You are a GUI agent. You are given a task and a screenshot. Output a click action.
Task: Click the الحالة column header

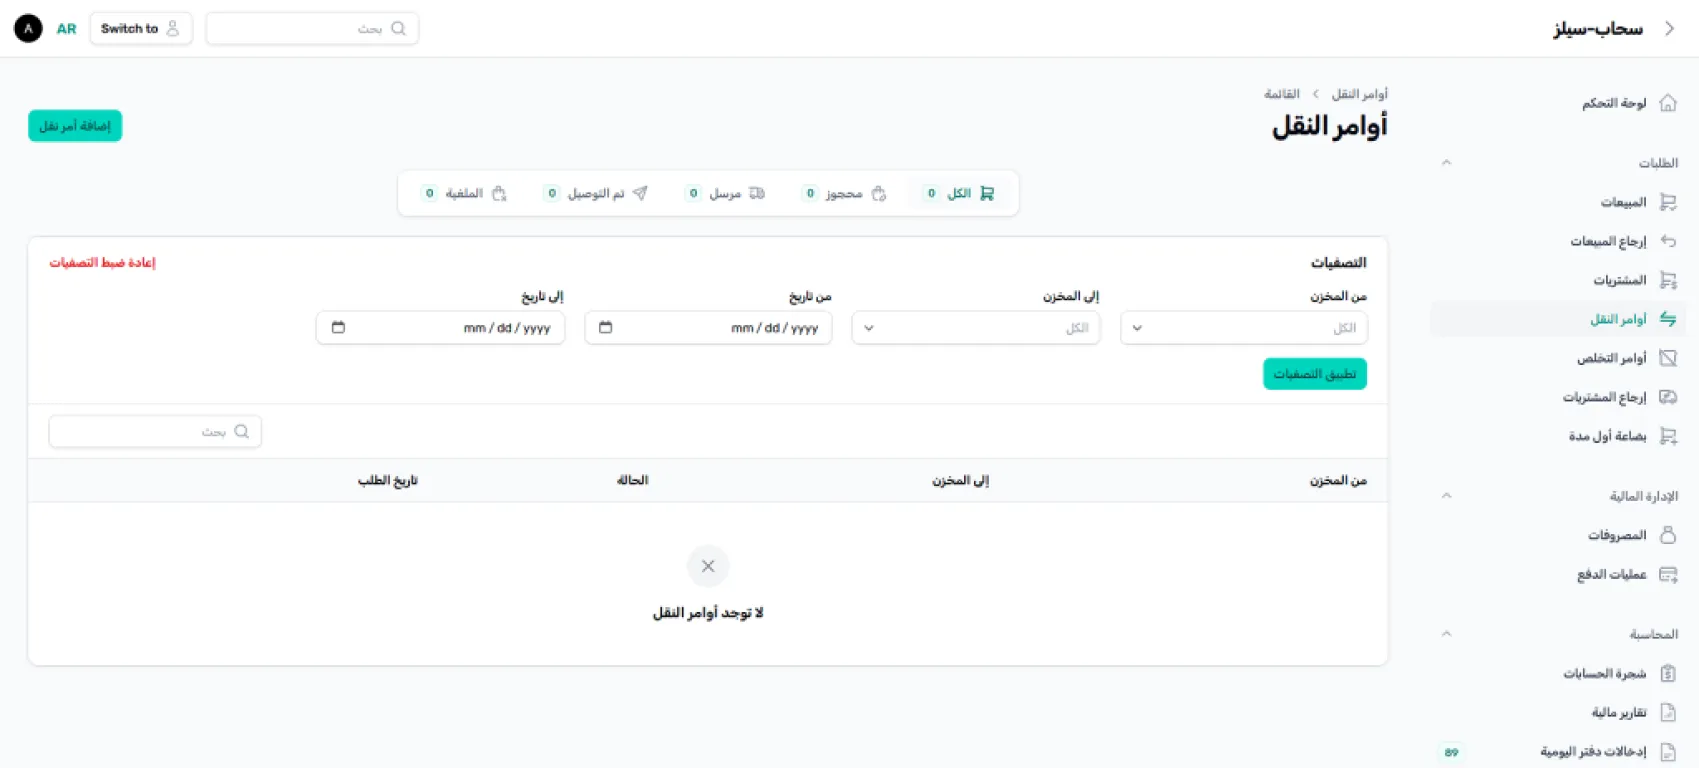click(632, 480)
